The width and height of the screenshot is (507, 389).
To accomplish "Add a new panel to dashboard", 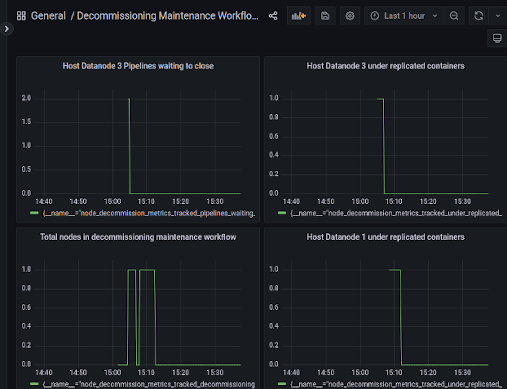I will coord(299,16).
